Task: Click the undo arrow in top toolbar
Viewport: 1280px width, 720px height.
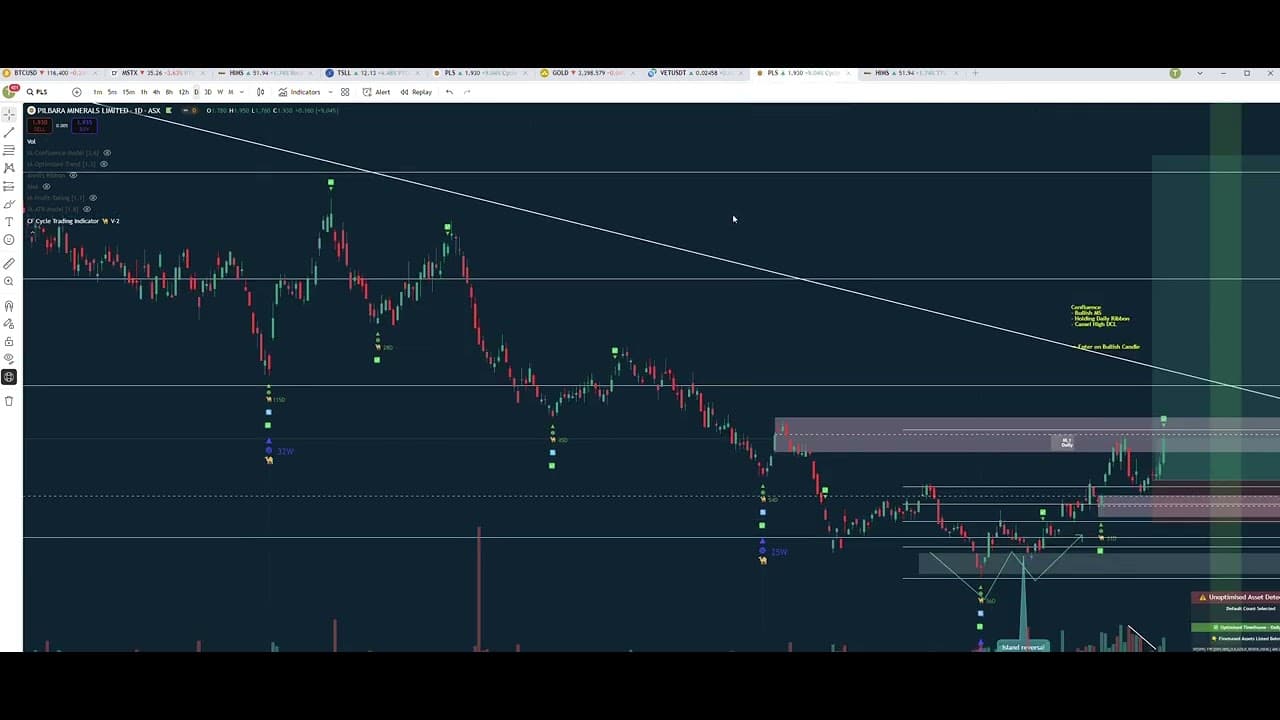Action: coord(449,92)
